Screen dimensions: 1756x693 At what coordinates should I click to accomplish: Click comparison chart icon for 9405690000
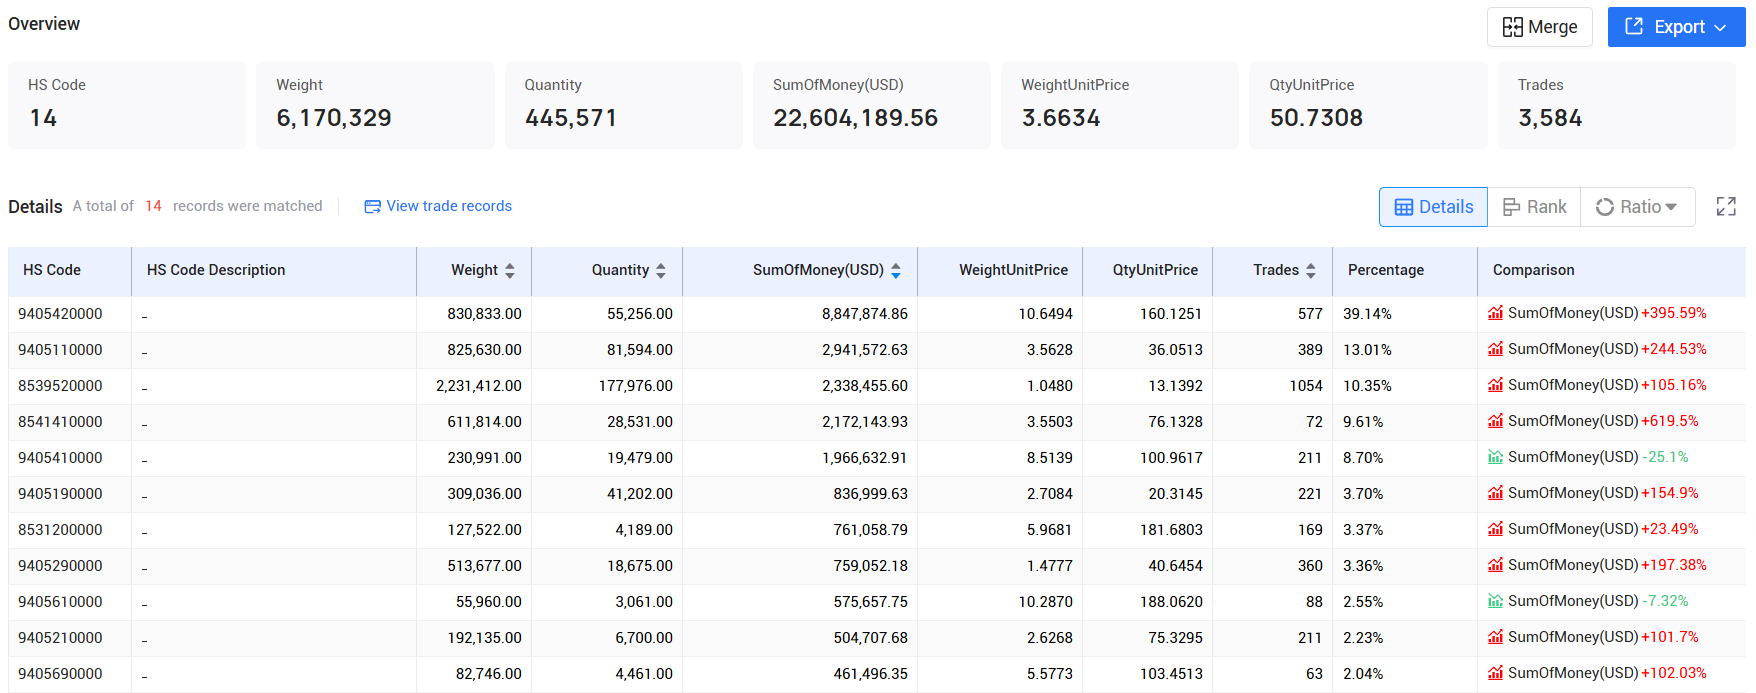1496,673
